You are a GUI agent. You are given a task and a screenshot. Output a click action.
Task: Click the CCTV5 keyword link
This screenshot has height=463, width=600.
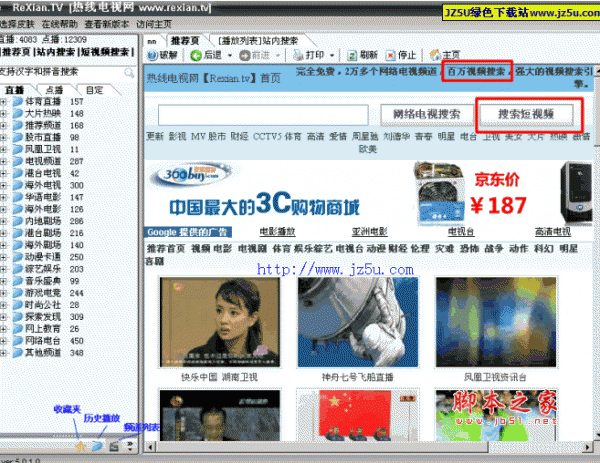point(267,136)
